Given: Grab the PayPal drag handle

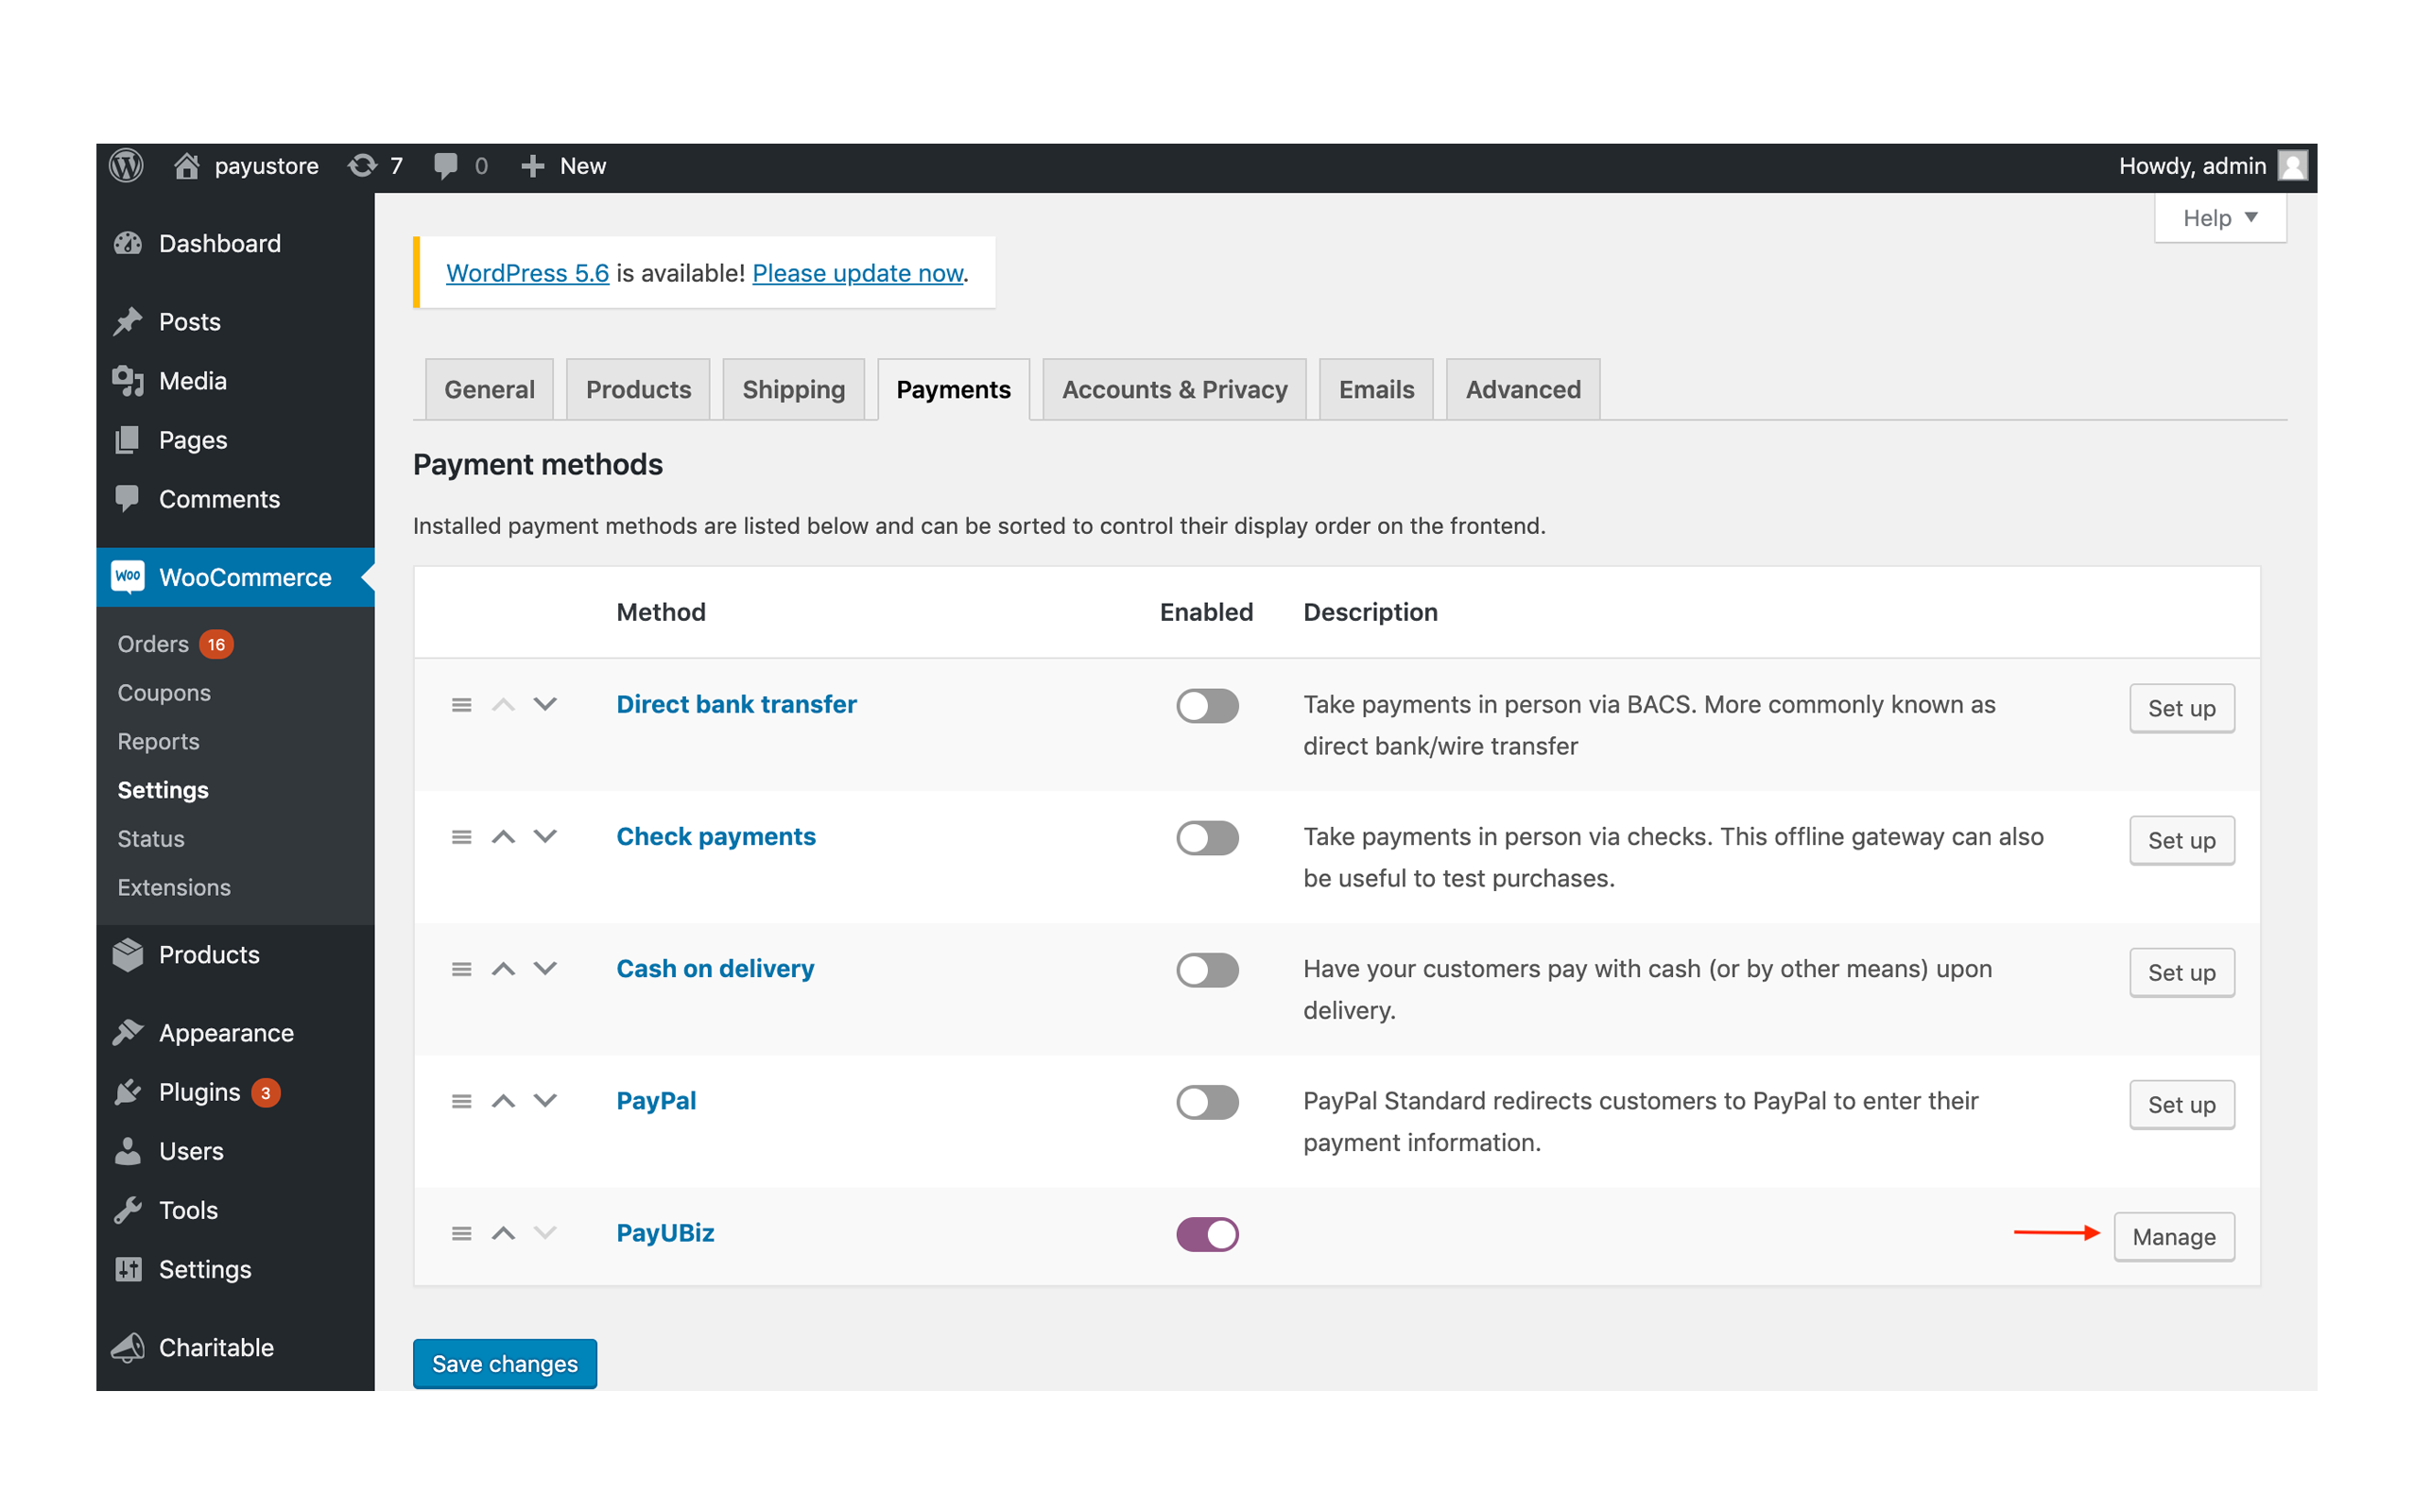Looking at the screenshot, I should [461, 1101].
